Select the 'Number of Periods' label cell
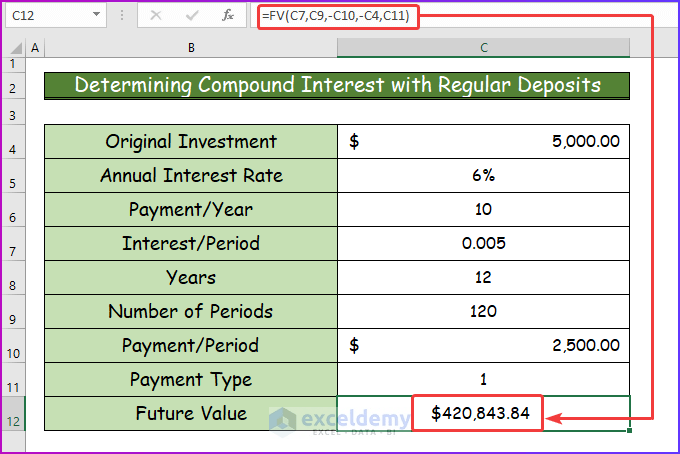 point(191,311)
